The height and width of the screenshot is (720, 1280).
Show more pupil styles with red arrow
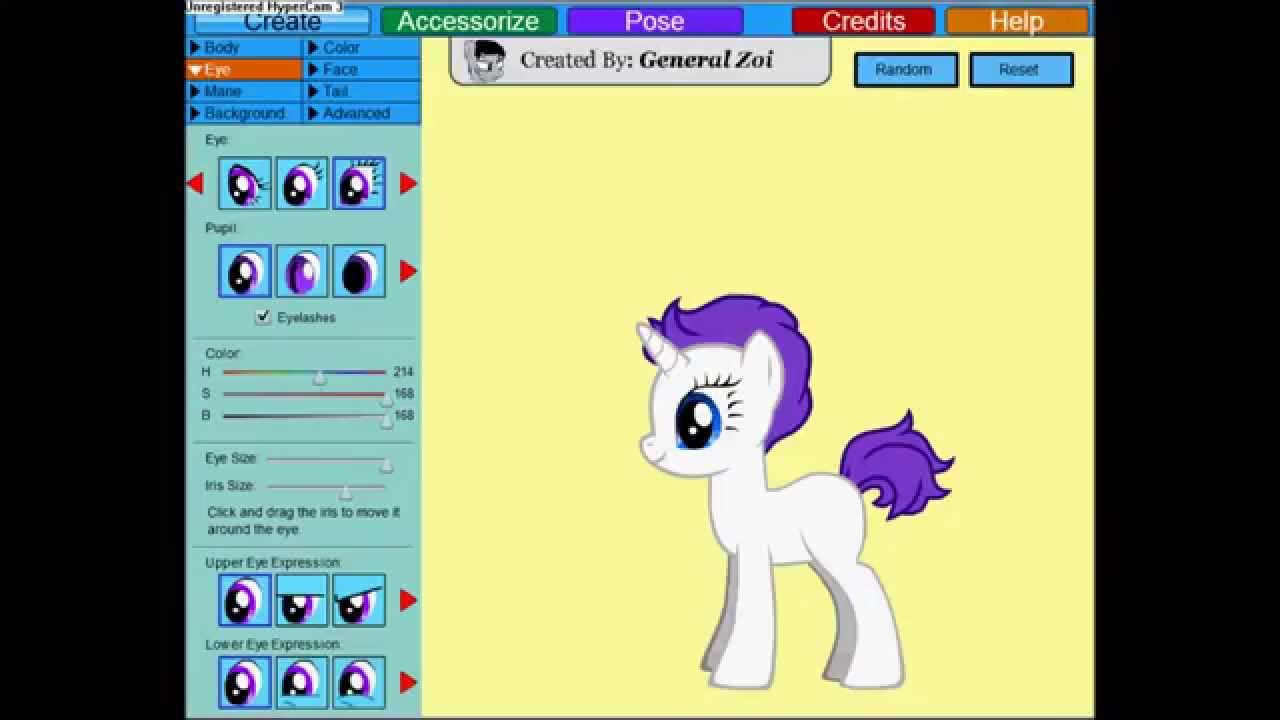408,271
